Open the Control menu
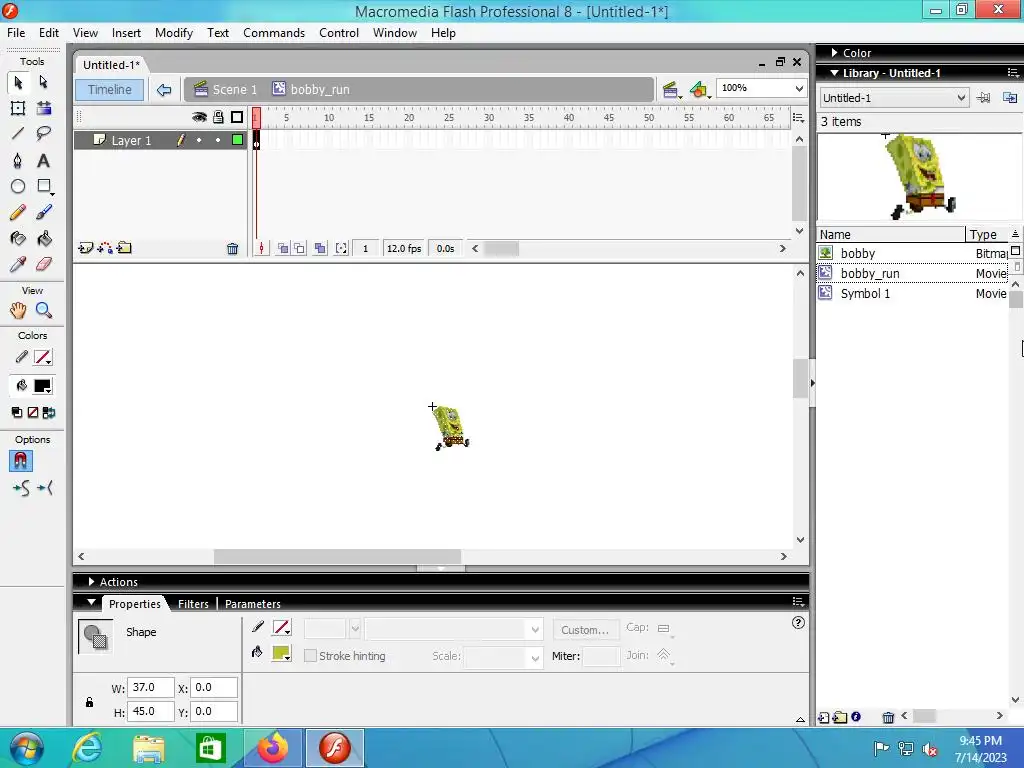1024x768 pixels. pyautogui.click(x=339, y=33)
